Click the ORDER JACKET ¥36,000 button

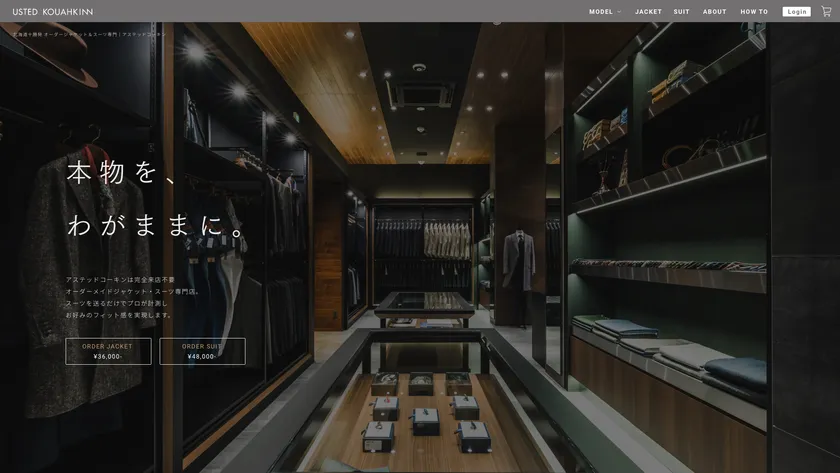108,351
